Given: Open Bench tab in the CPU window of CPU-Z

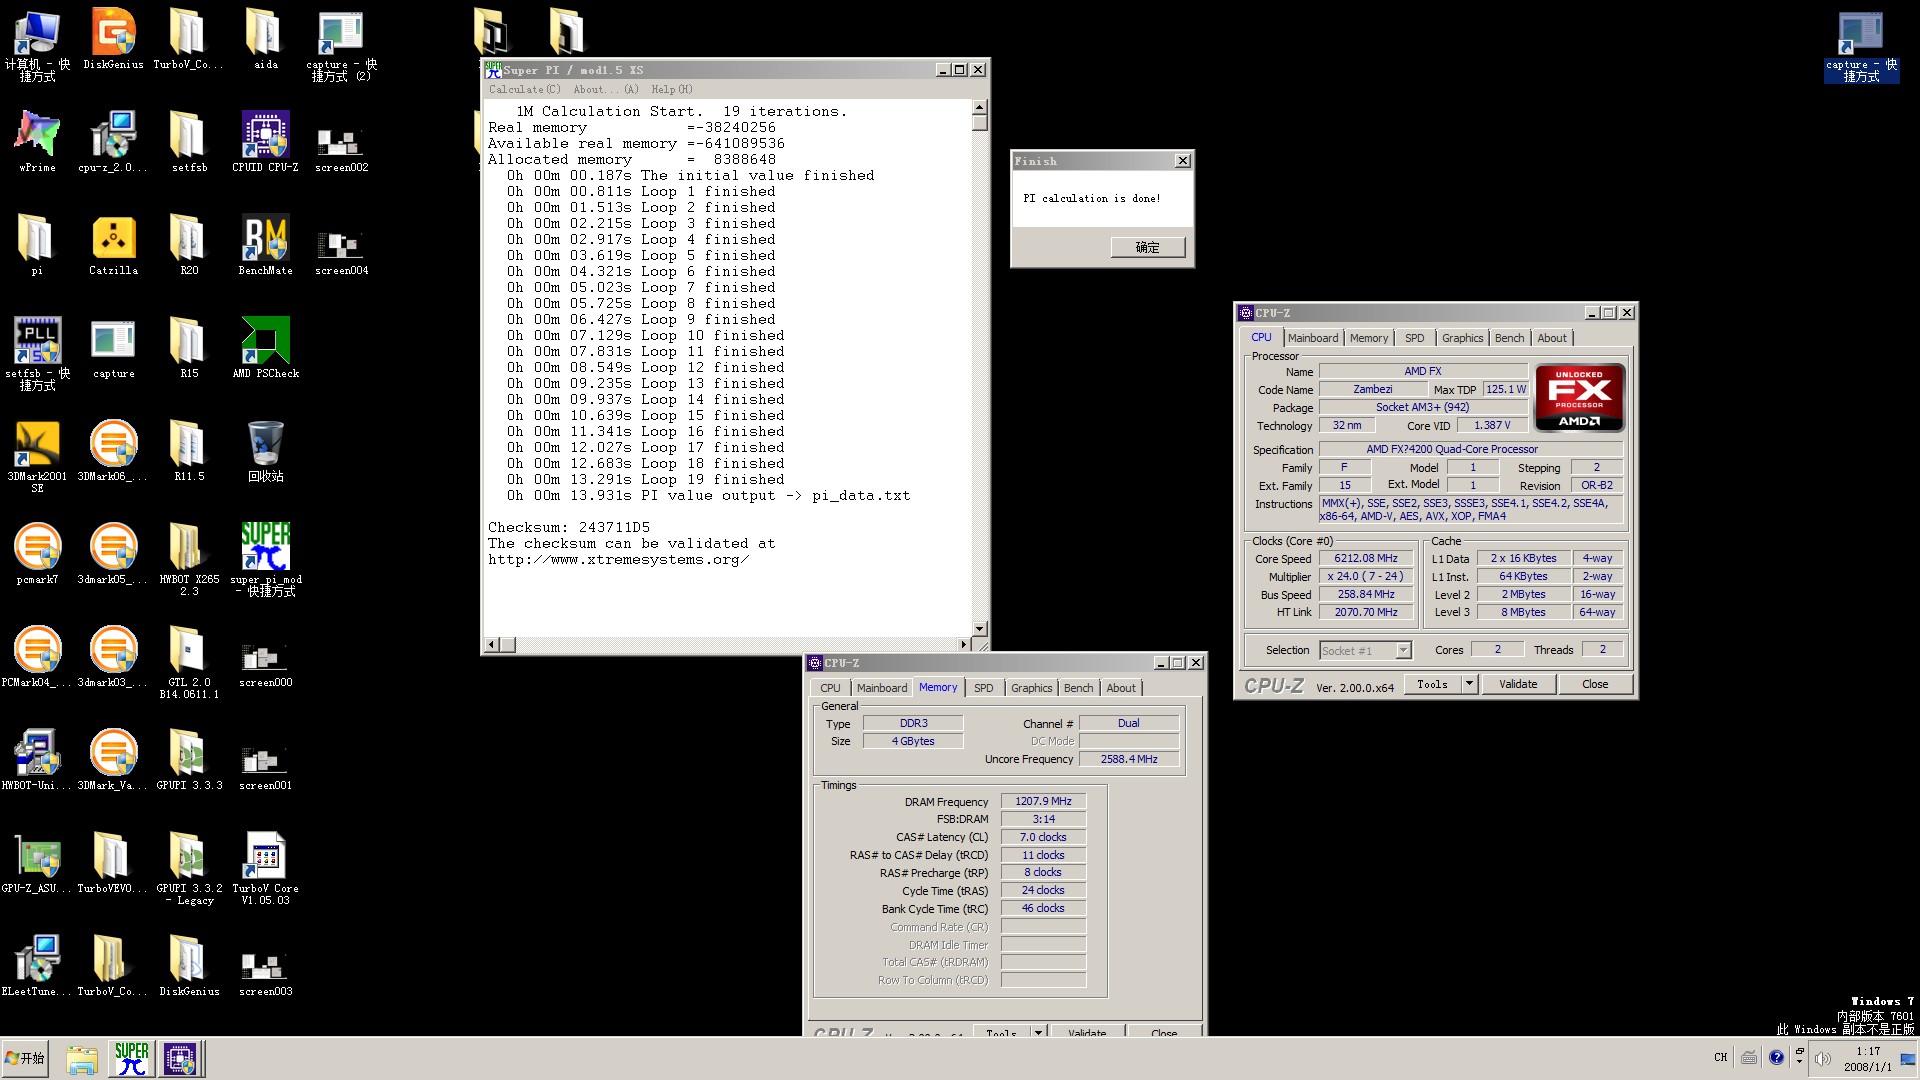Looking at the screenshot, I should (x=1509, y=338).
